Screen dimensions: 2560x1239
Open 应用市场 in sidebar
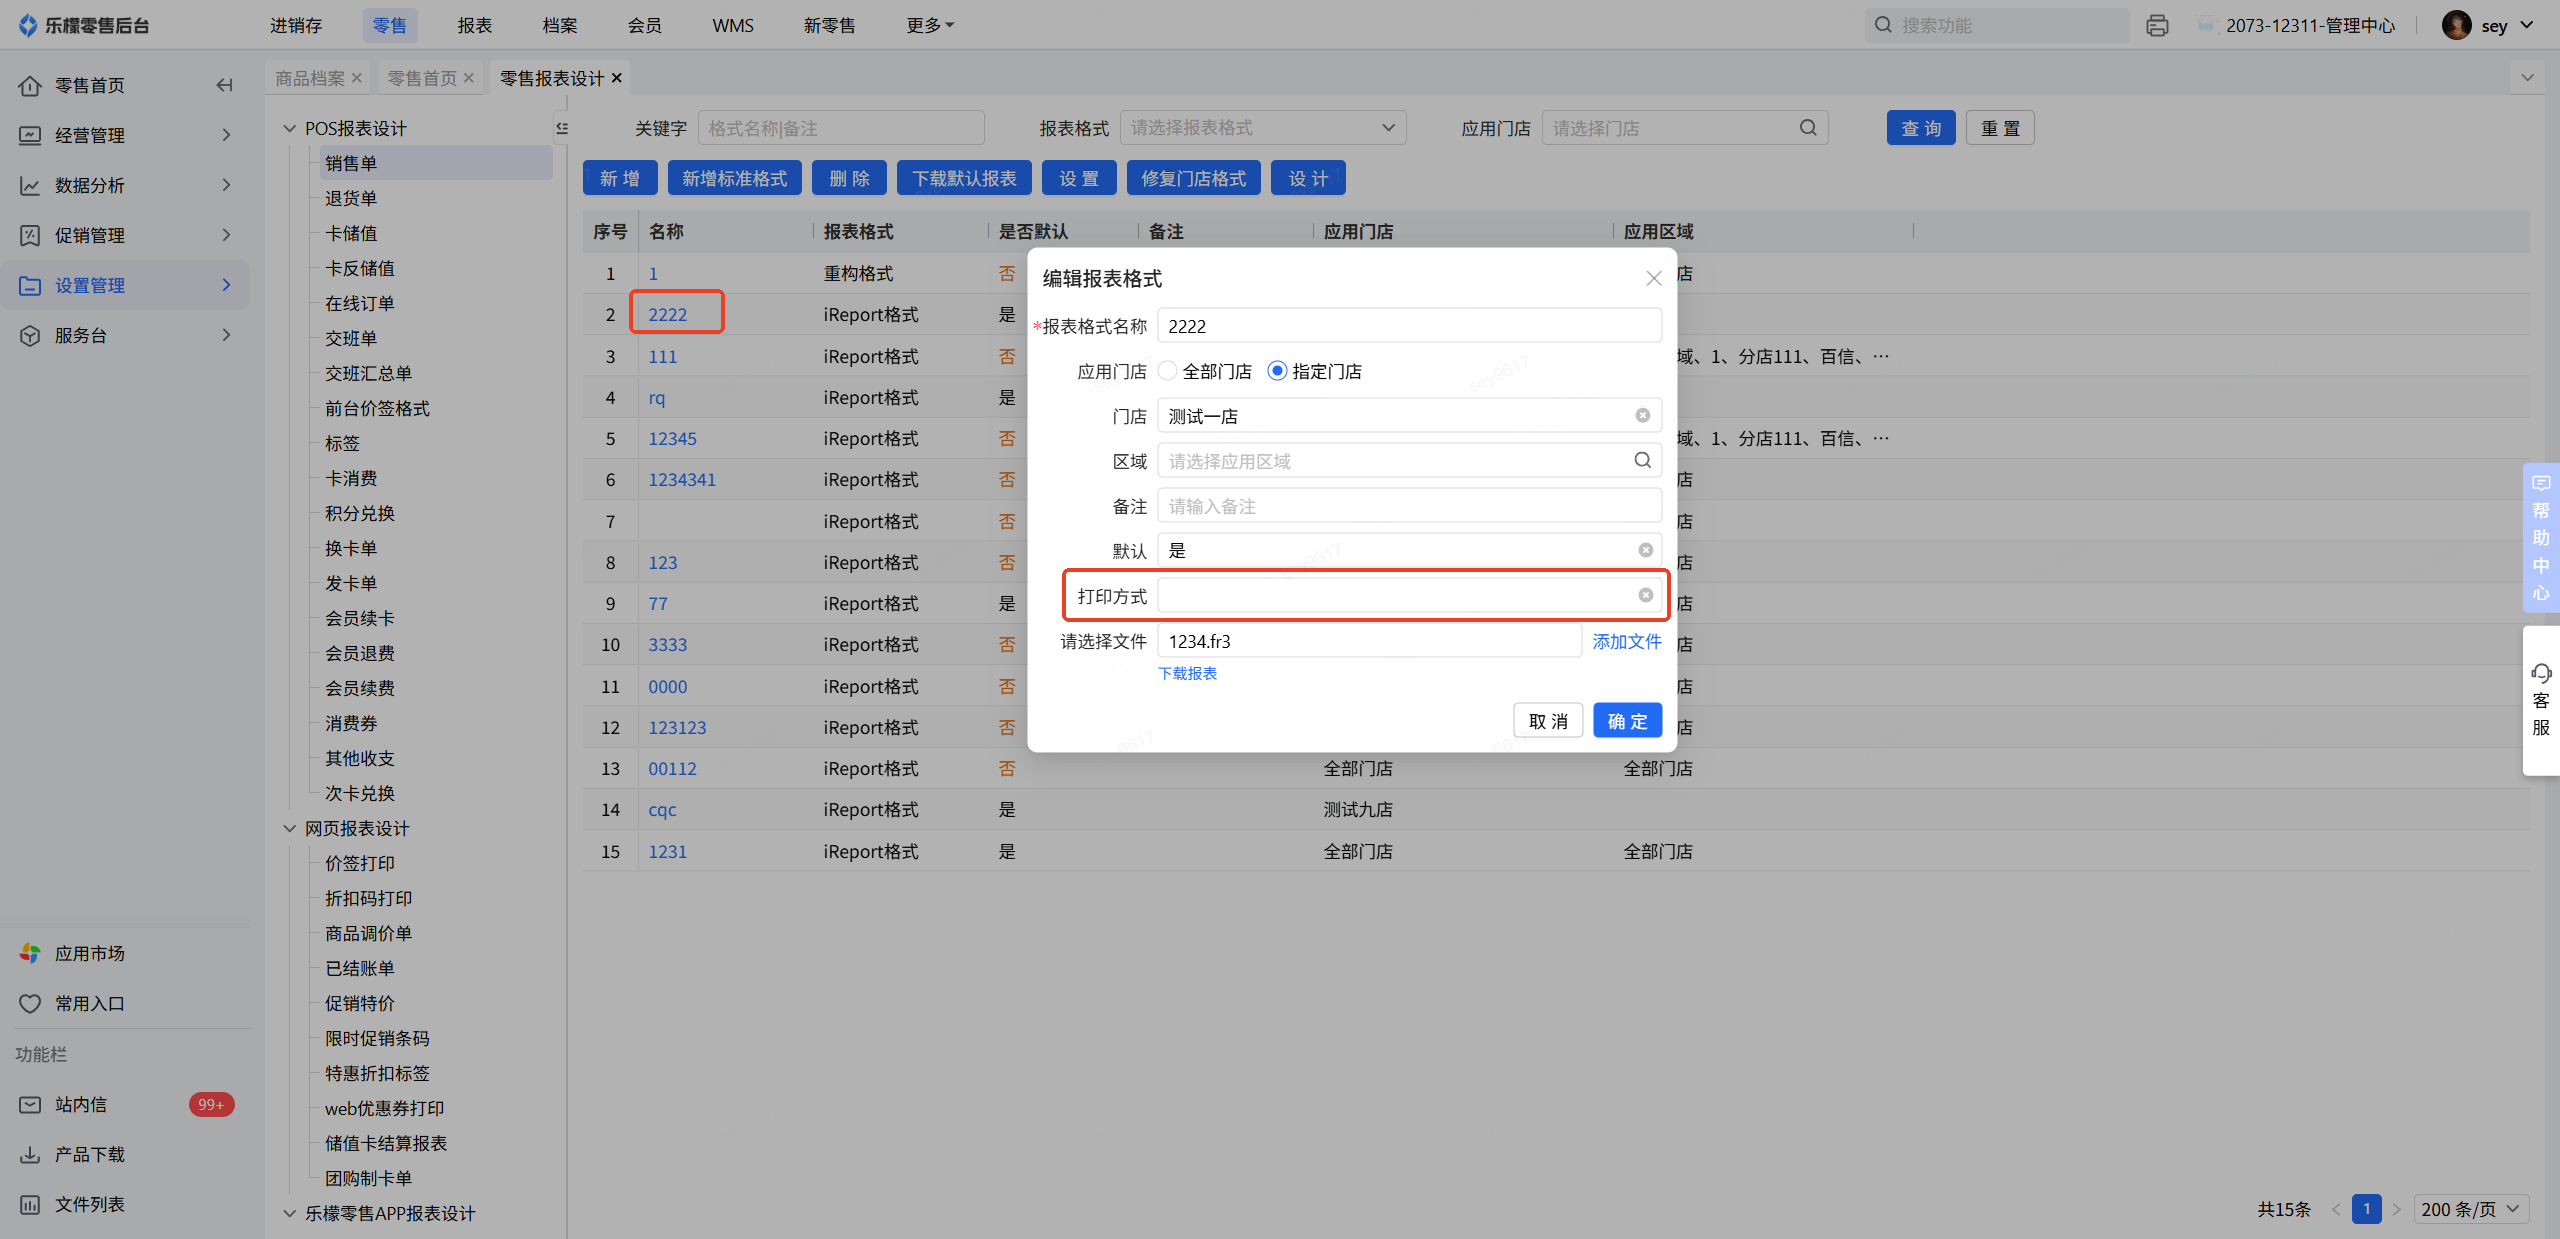(x=89, y=953)
